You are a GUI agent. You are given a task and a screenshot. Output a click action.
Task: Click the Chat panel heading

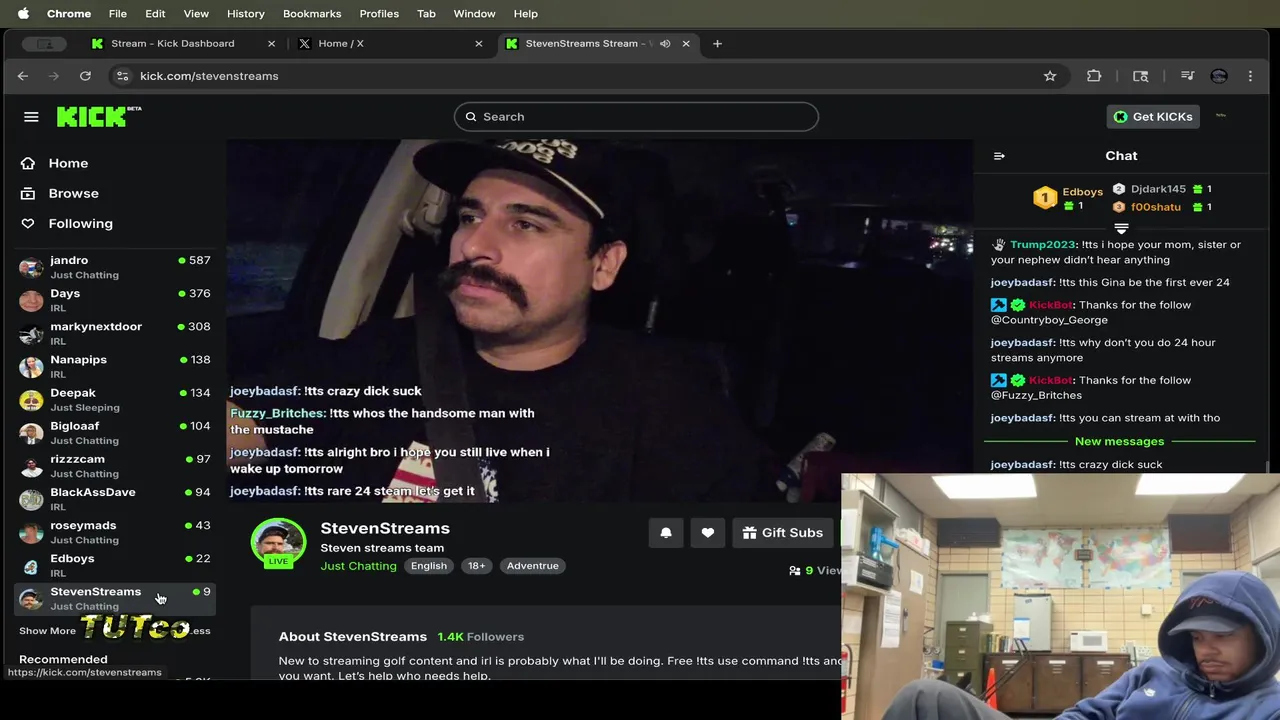pos(1121,156)
